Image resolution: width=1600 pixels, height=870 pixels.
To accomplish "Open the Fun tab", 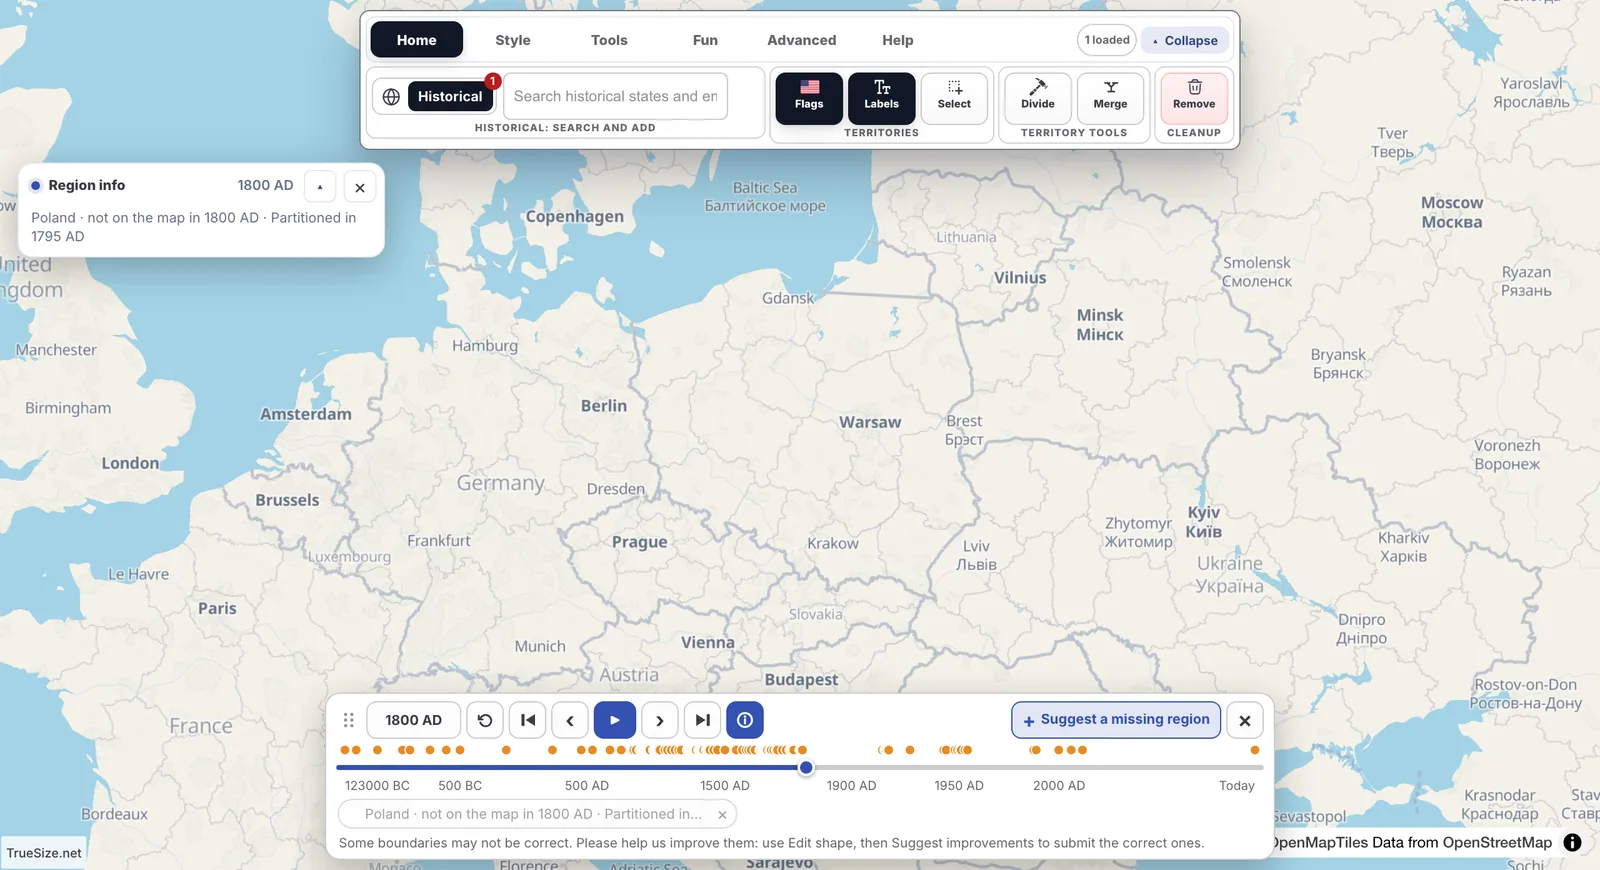I will [705, 40].
